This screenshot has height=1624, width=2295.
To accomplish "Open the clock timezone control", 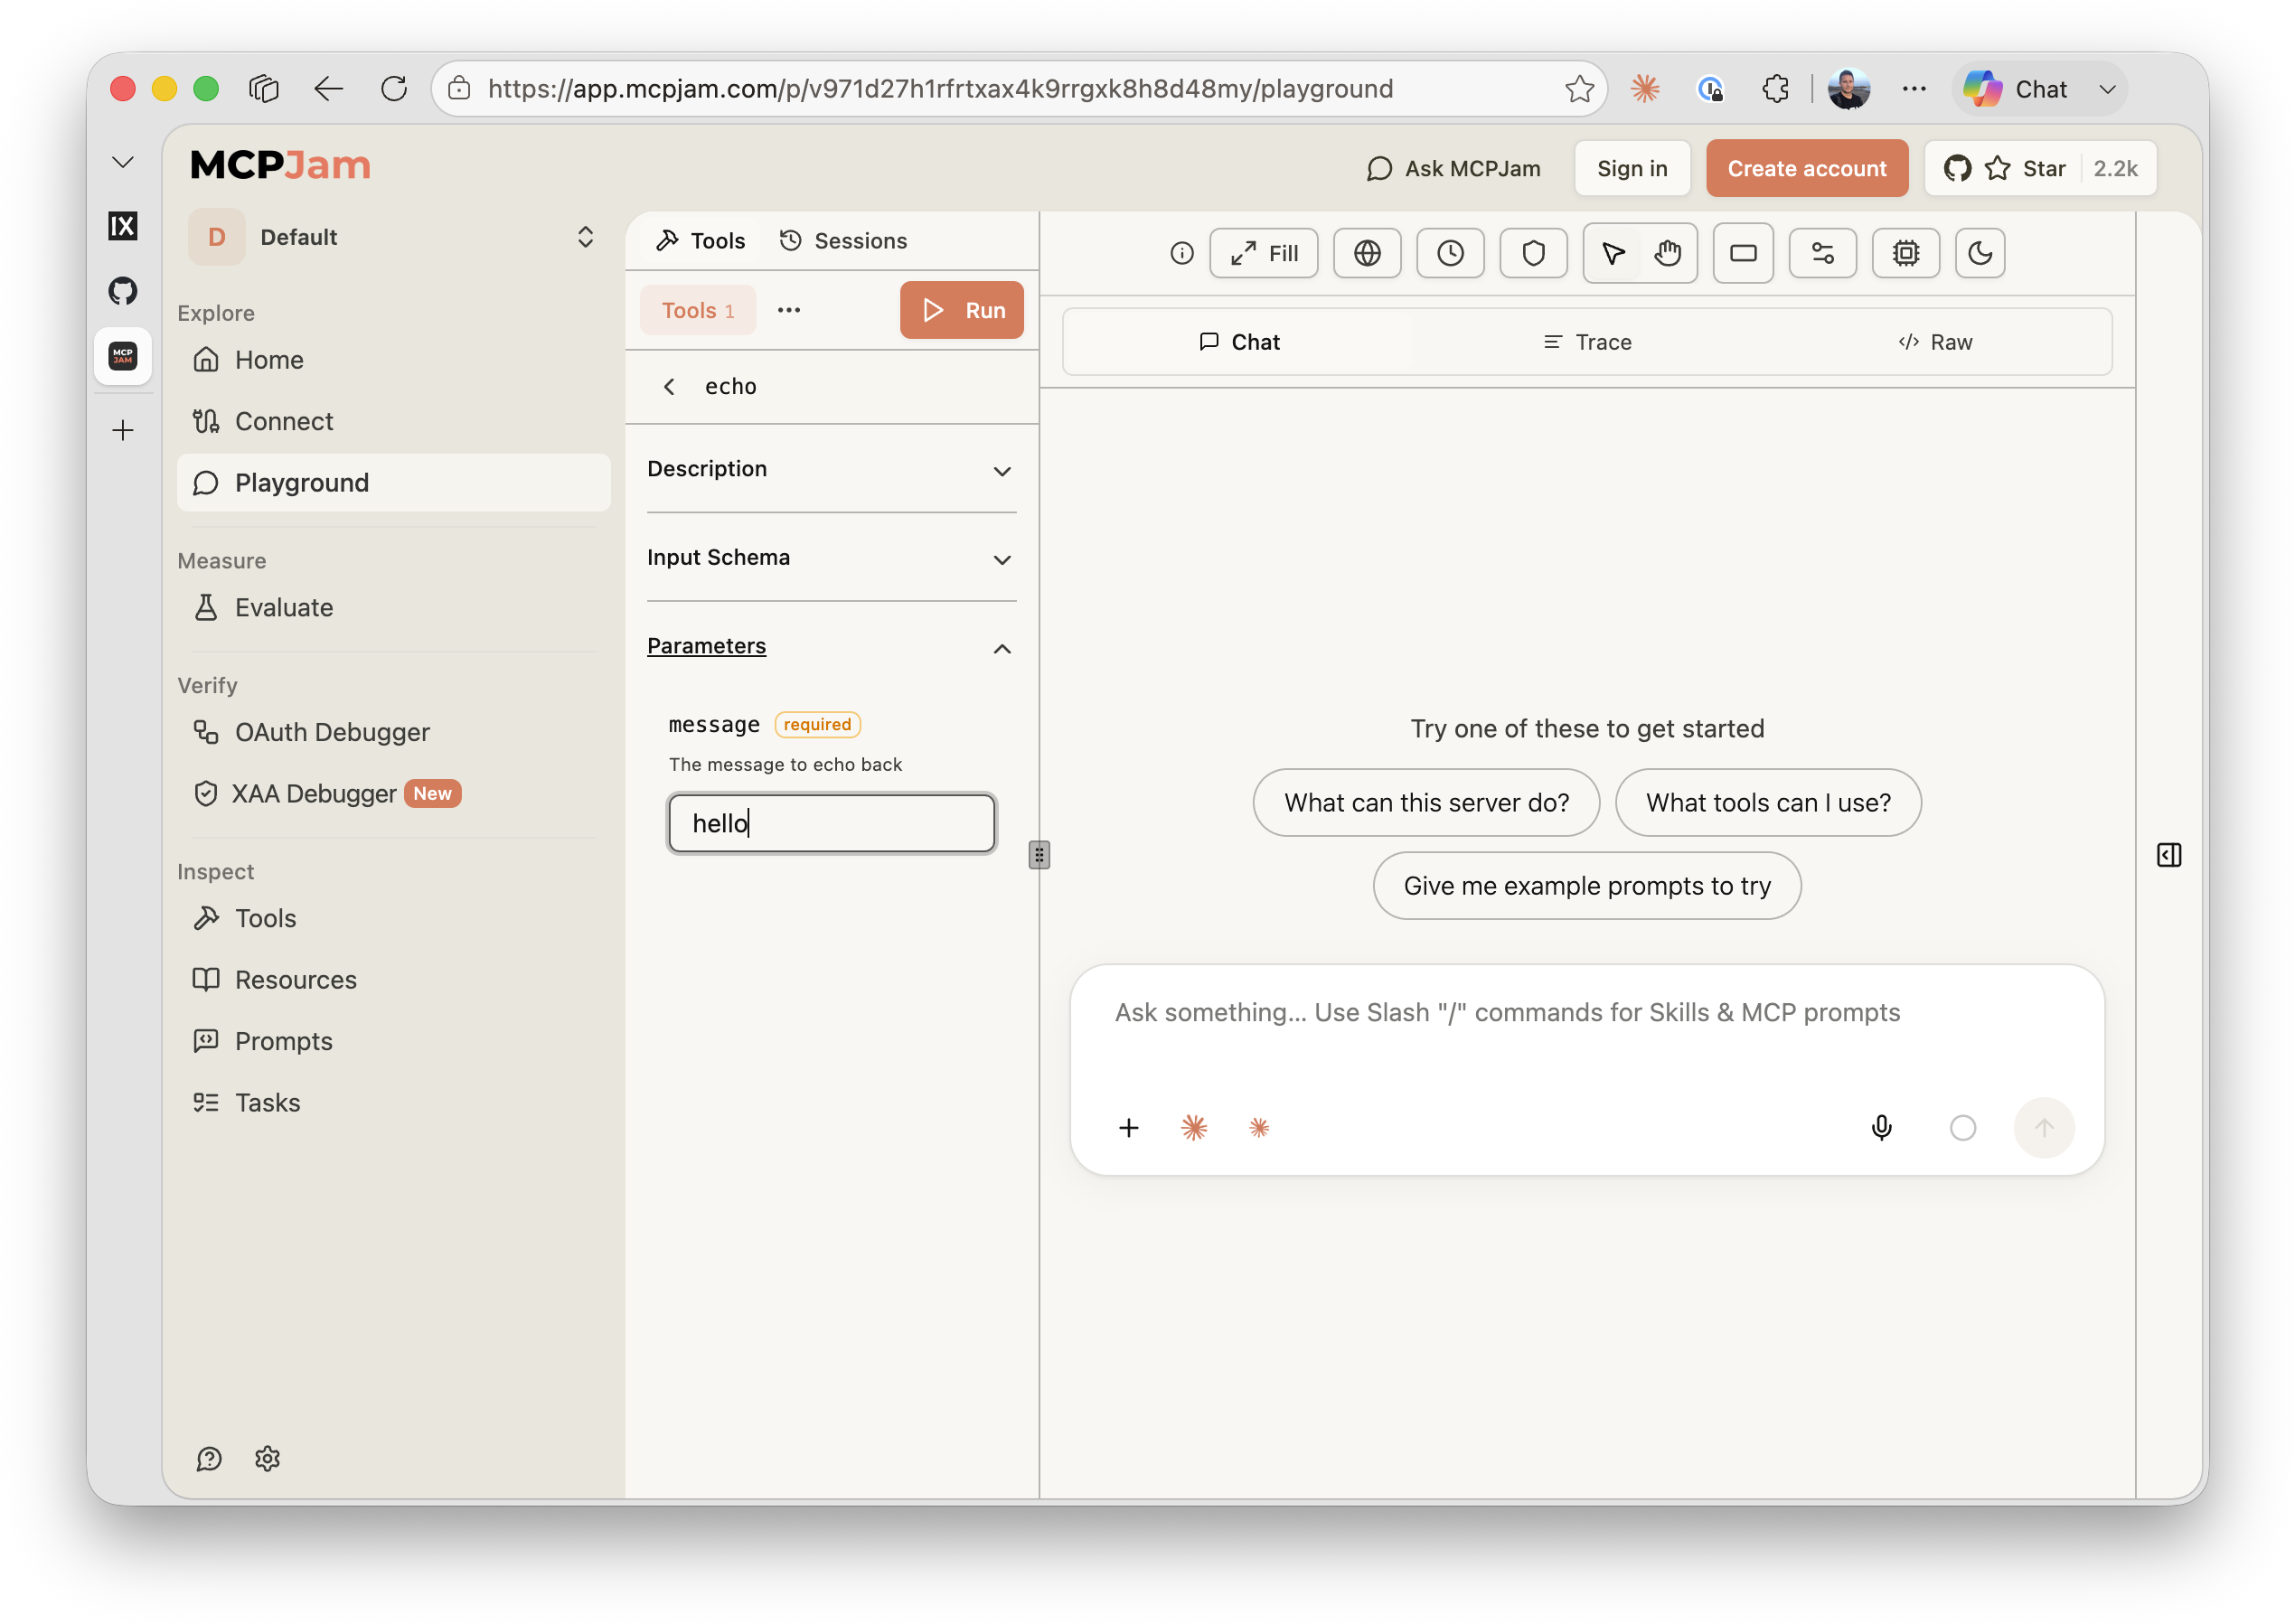I will click(1450, 253).
